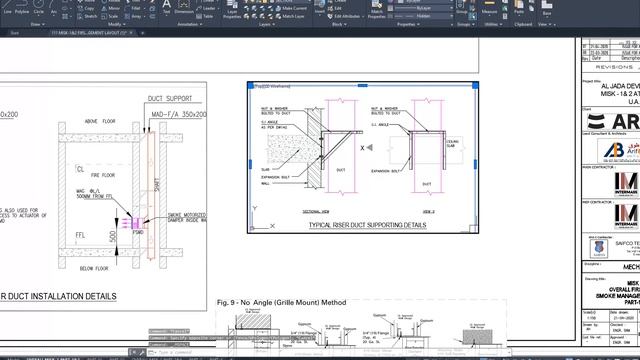Click the top-right viewport corner grip
Image resolution: width=640 pixels, height=360 pixels.
click(475, 85)
